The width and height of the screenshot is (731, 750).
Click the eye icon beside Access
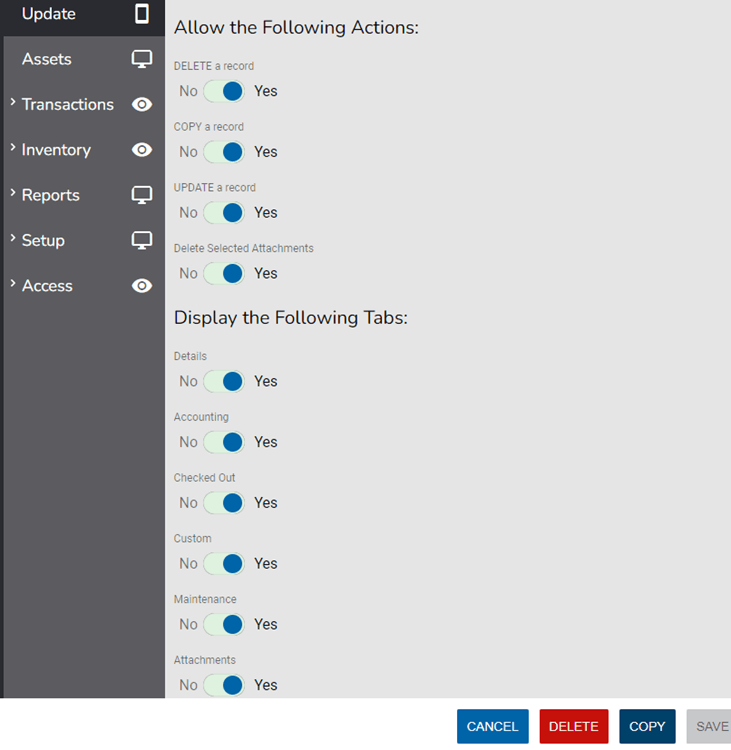(x=142, y=286)
